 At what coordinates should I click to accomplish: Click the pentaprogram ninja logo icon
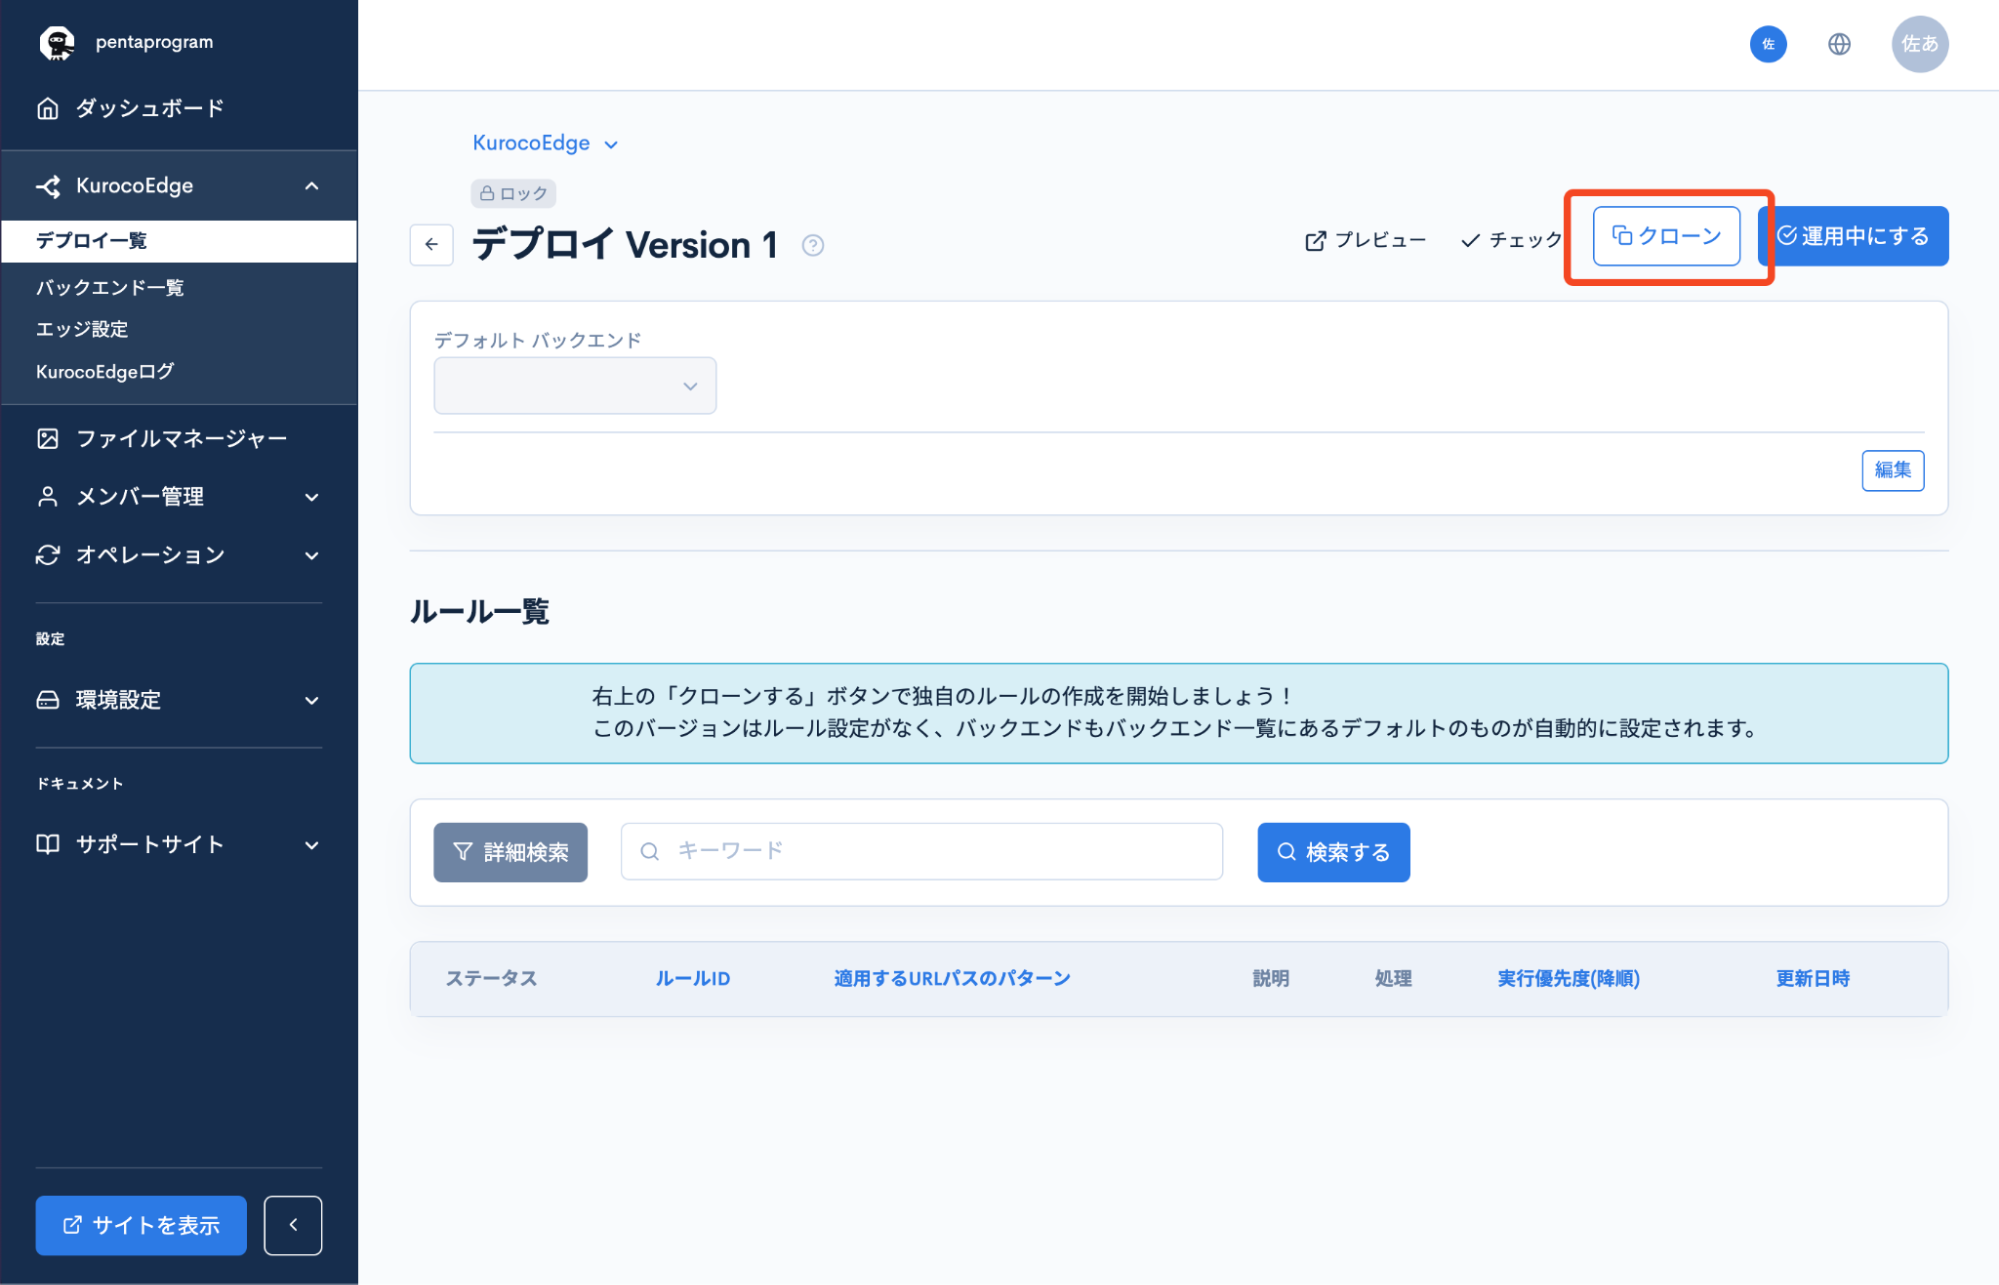click(57, 43)
